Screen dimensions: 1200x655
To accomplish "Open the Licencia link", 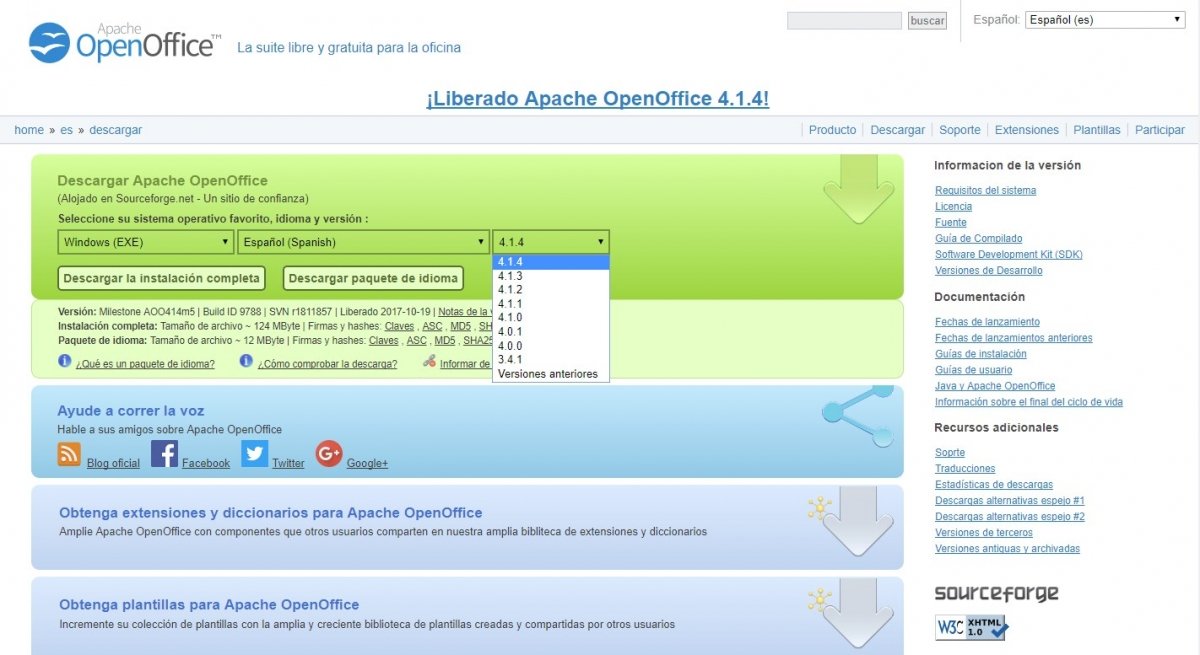I will click(x=953, y=206).
